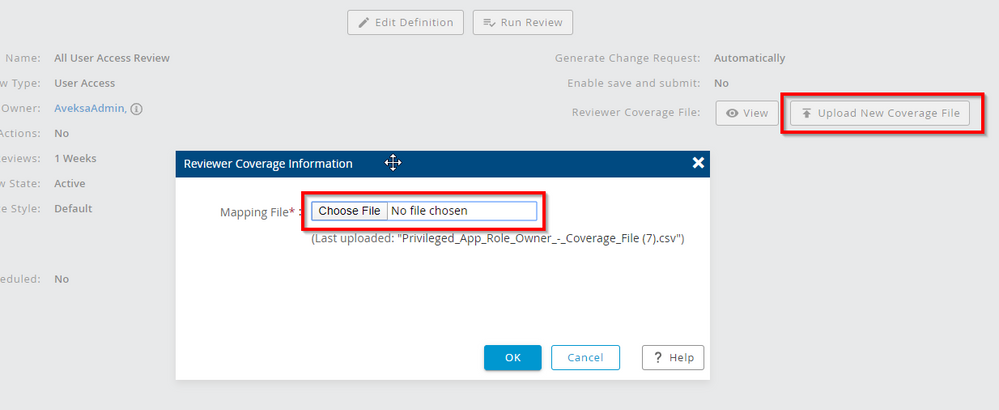Screen dimensions: 999x410
Task: Click the 'Automatically' change request value
Action: 749,58
